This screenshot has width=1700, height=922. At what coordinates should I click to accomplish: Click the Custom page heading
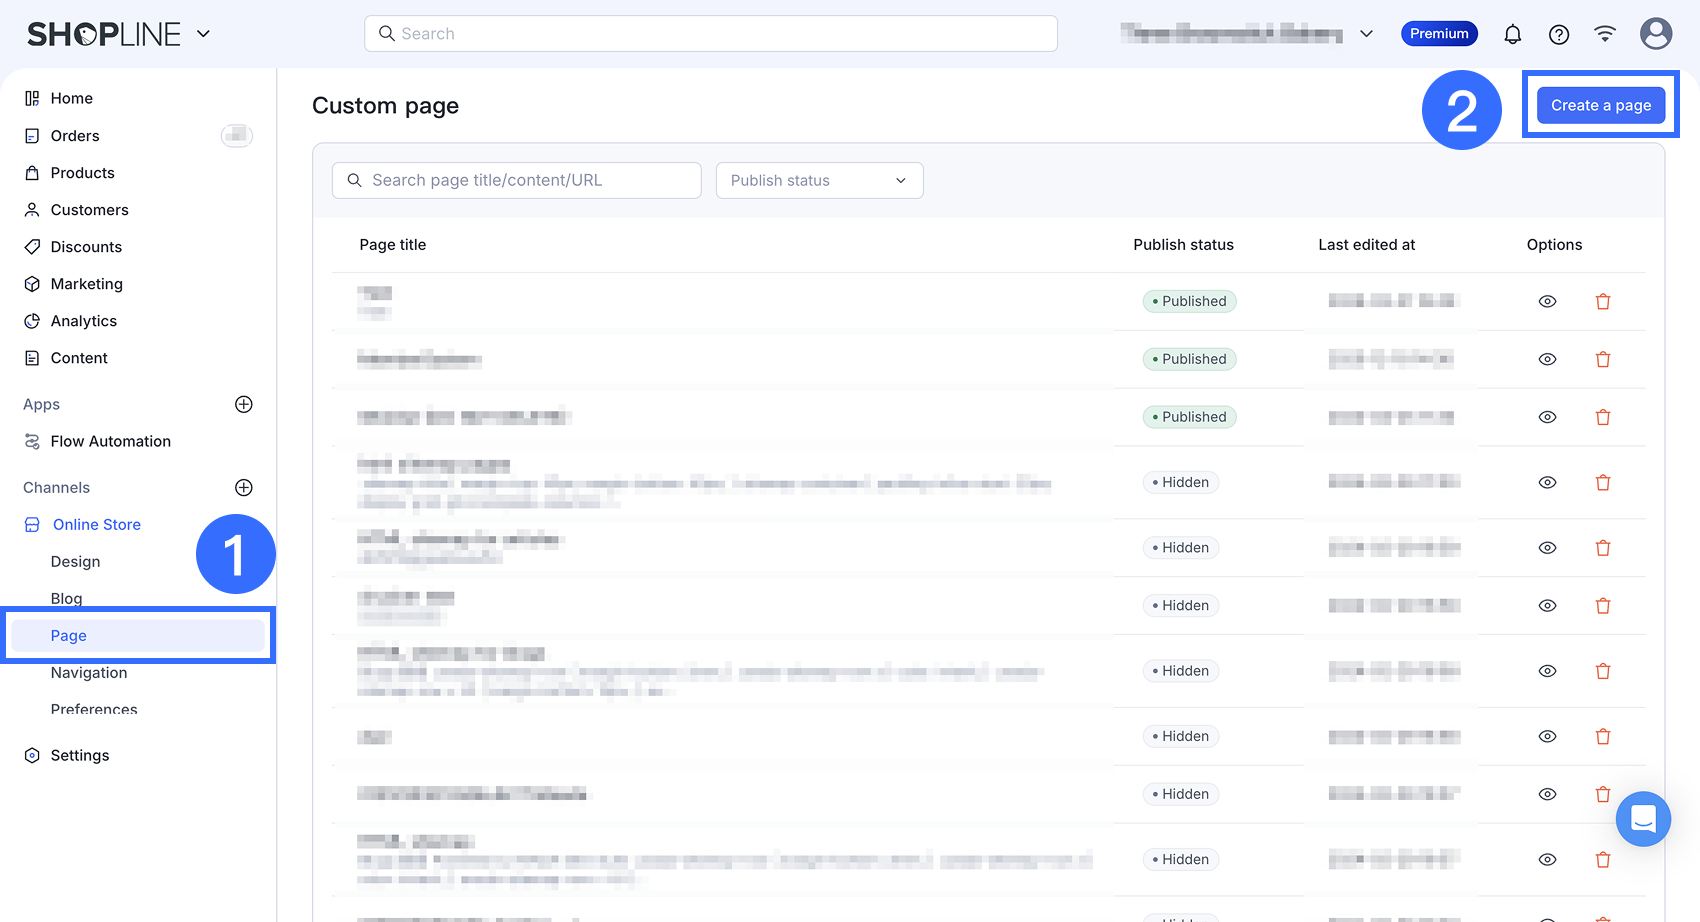[385, 106]
